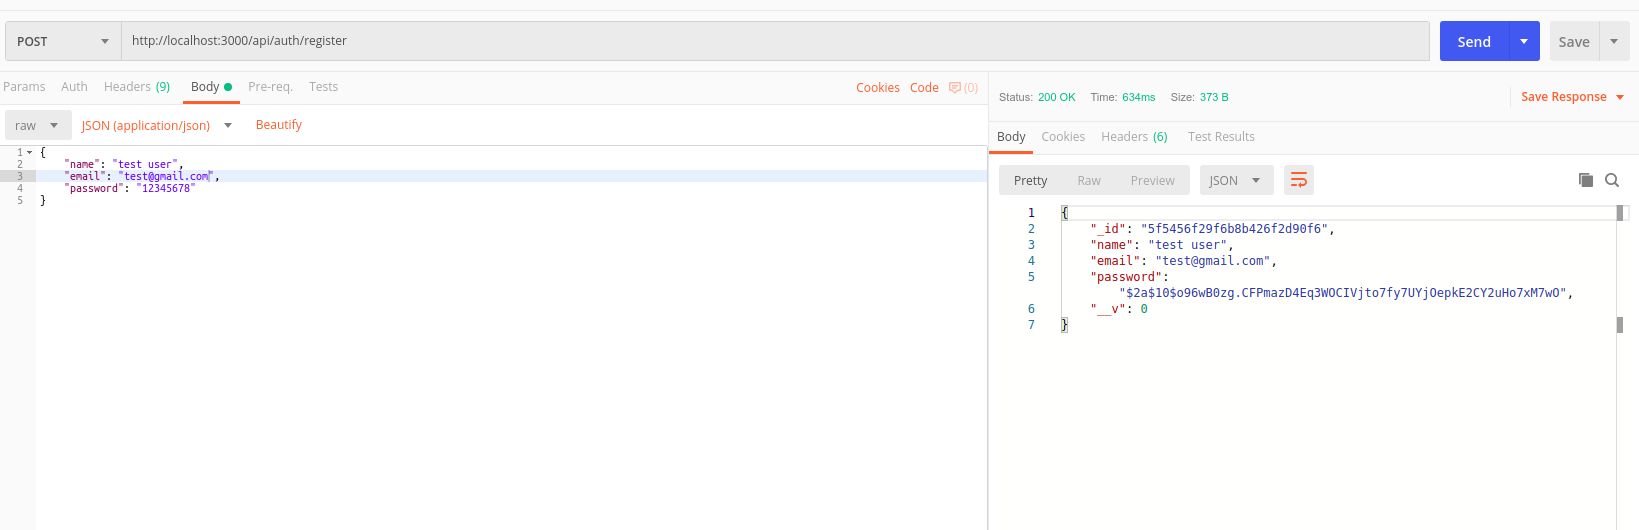Open the raw body type dropdown

pyautogui.click(x=38, y=125)
